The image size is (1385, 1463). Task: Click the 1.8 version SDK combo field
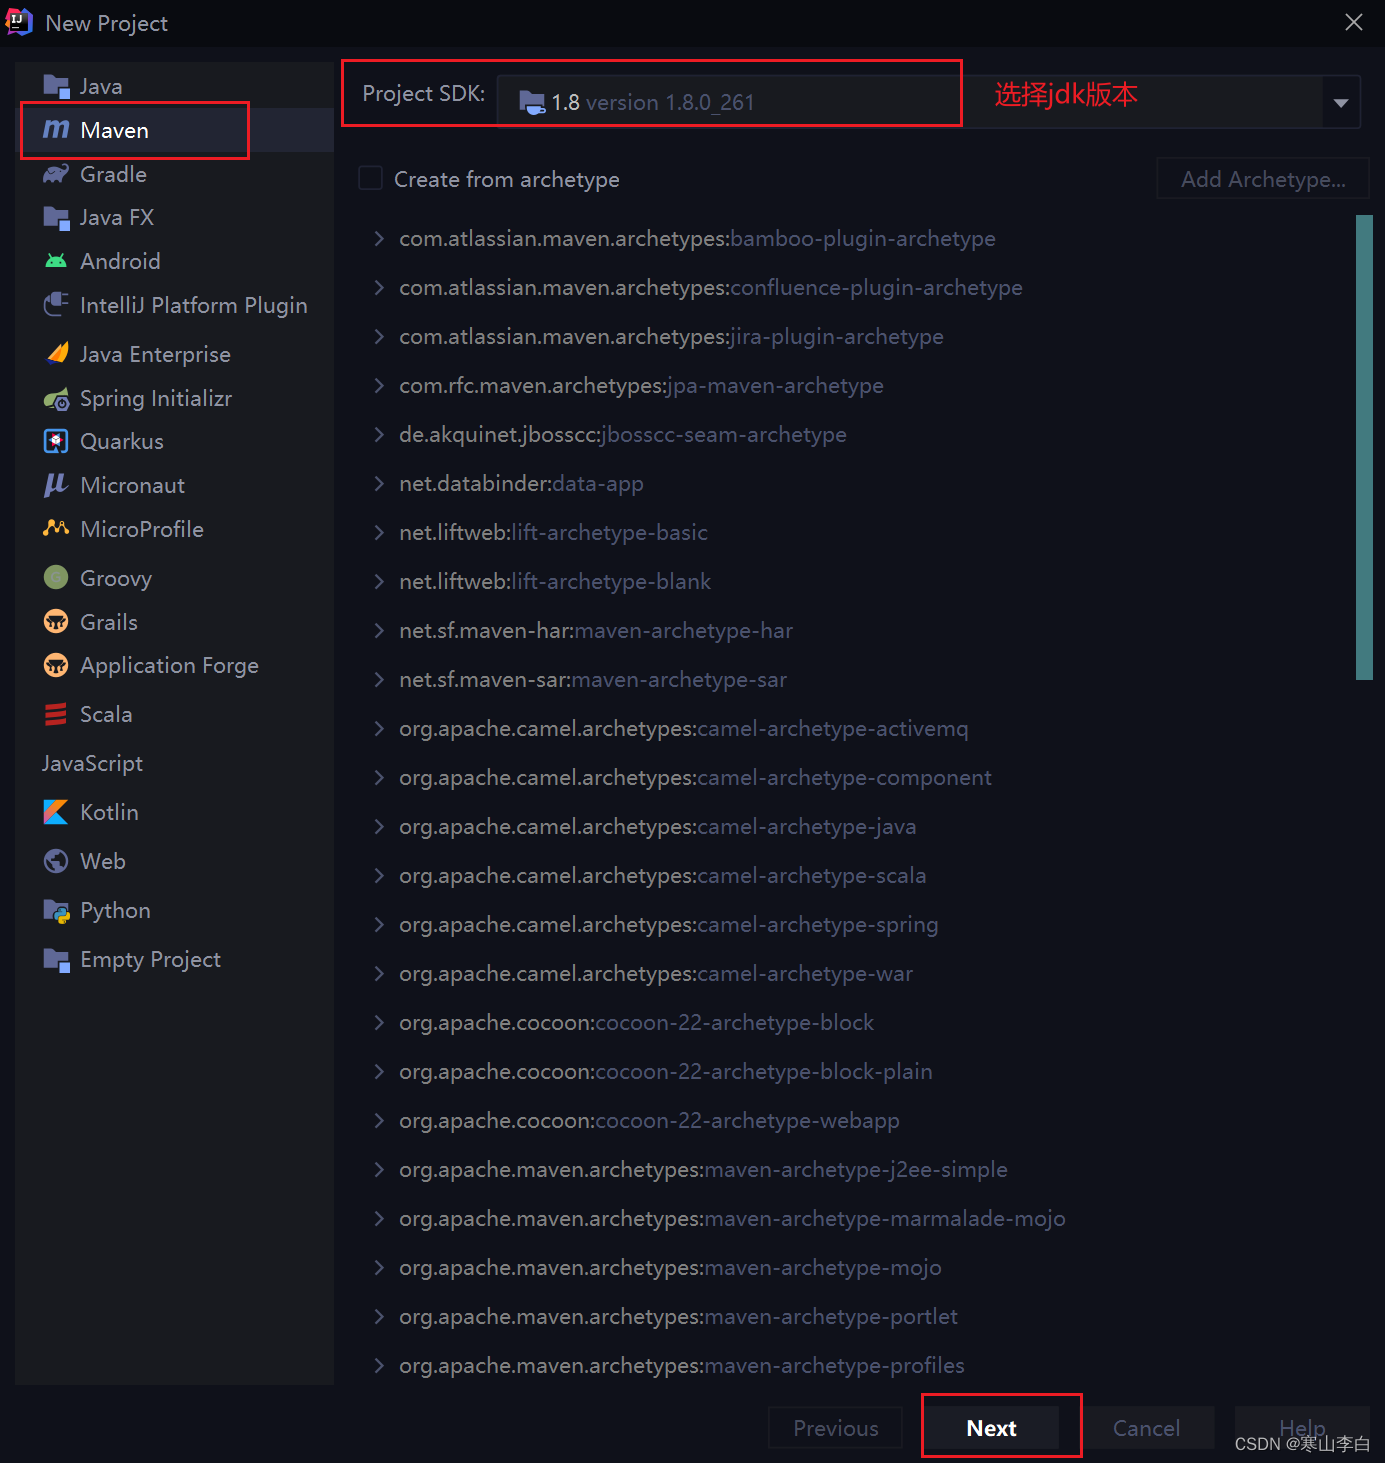[928, 102]
